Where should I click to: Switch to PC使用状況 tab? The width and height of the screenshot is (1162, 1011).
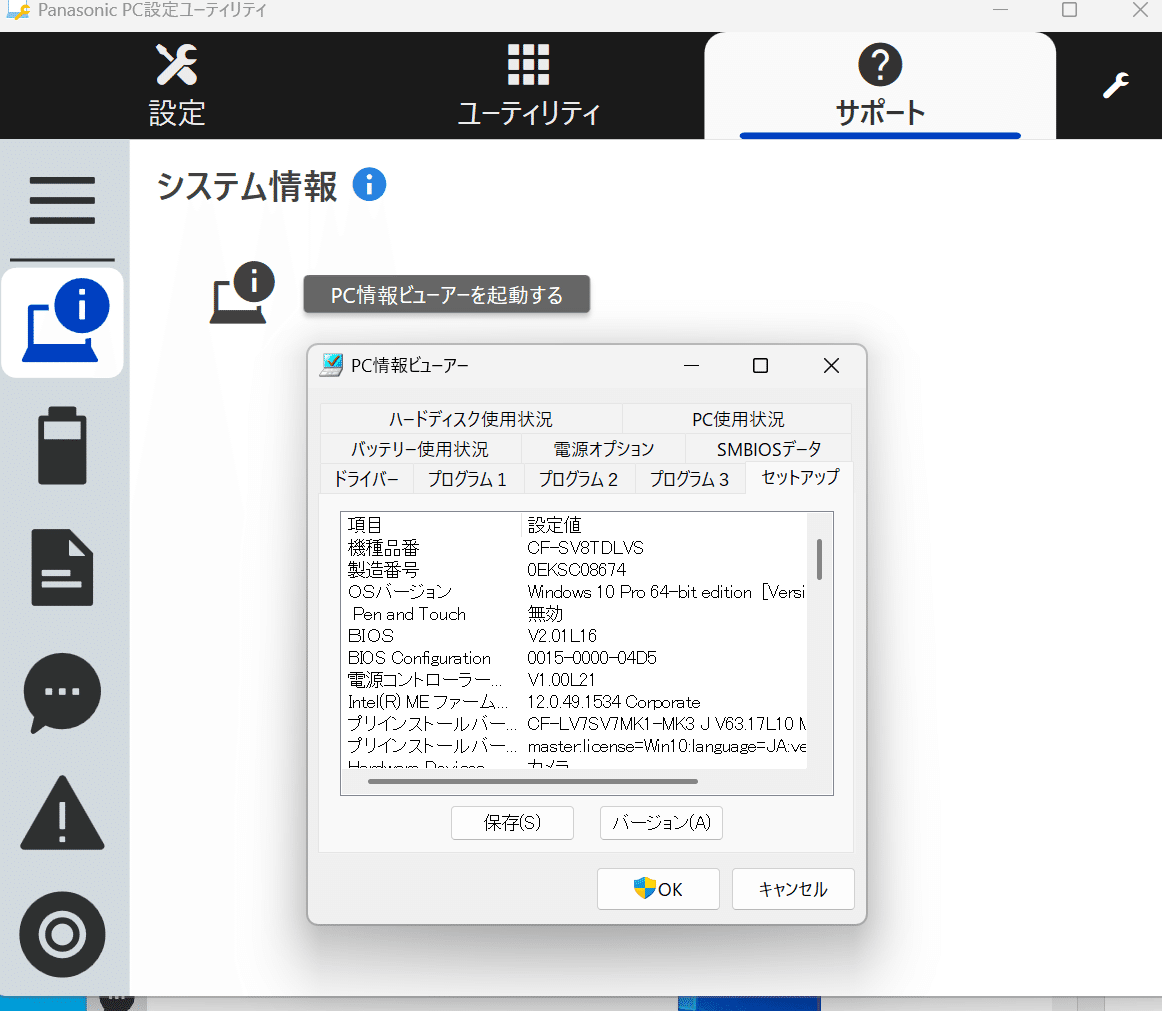pyautogui.click(x=737, y=419)
